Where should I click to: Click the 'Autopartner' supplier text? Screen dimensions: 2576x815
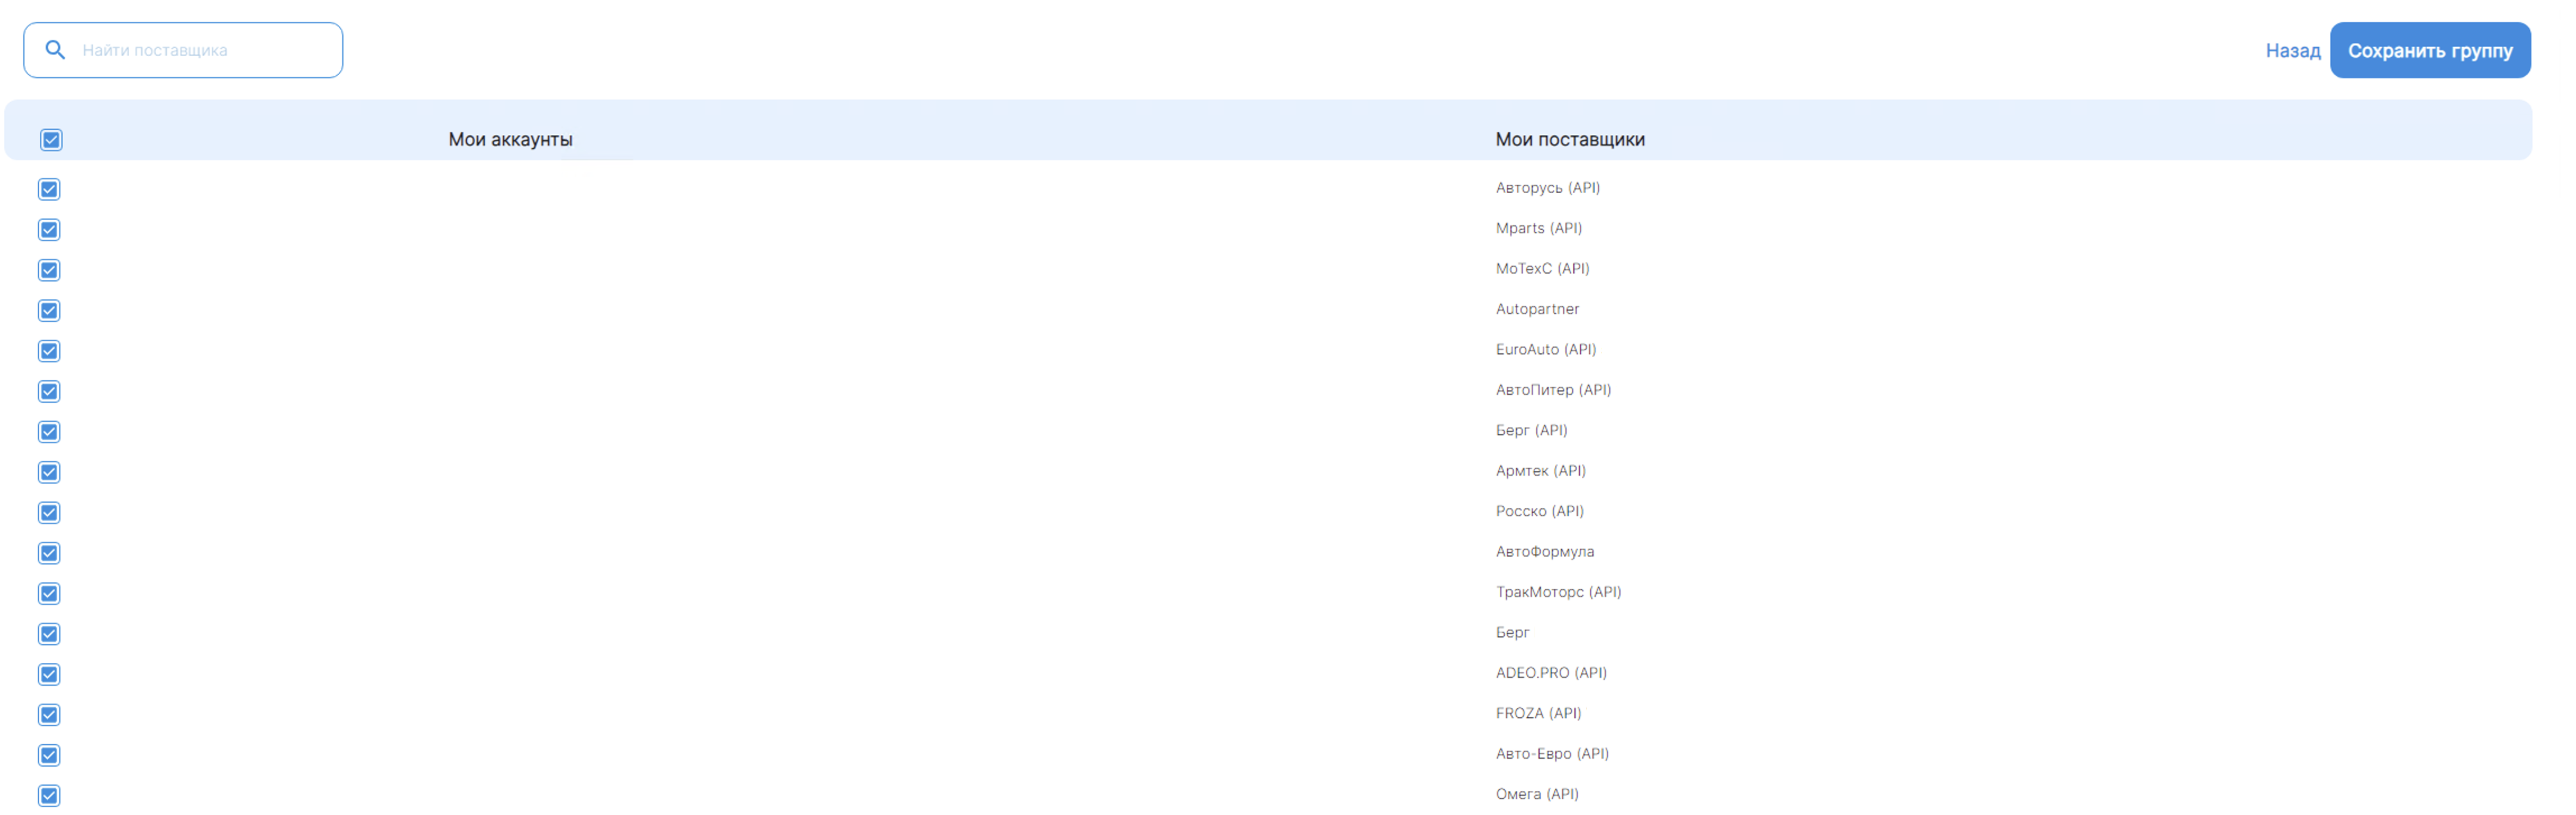click(1537, 309)
